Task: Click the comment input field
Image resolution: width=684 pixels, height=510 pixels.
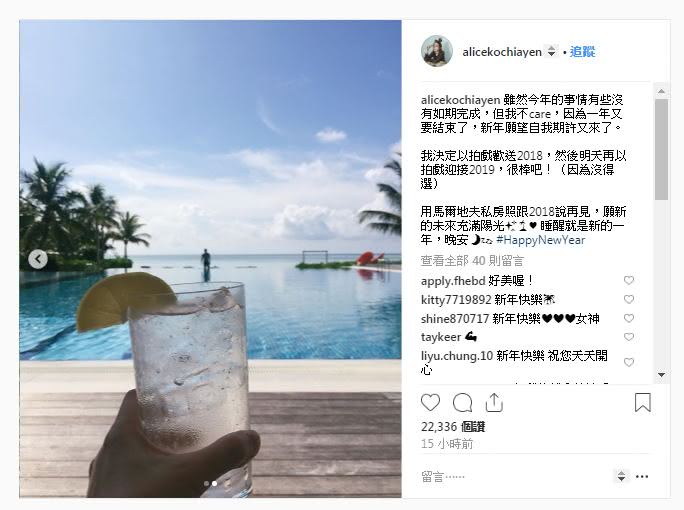Action: pyautogui.click(x=515, y=476)
